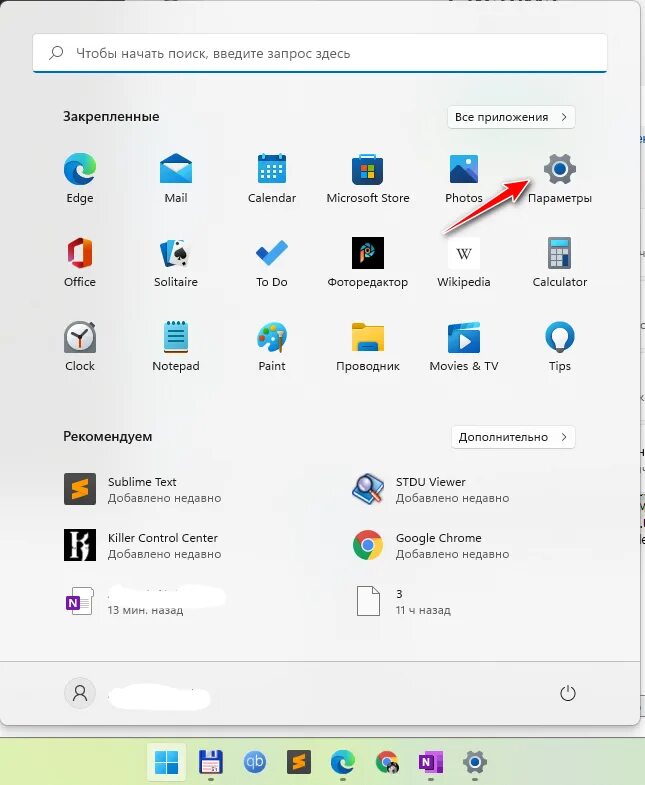This screenshot has height=785, width=645.
Task: Open the recent OneNote file from 13 мин. назад
Action: tap(144, 601)
